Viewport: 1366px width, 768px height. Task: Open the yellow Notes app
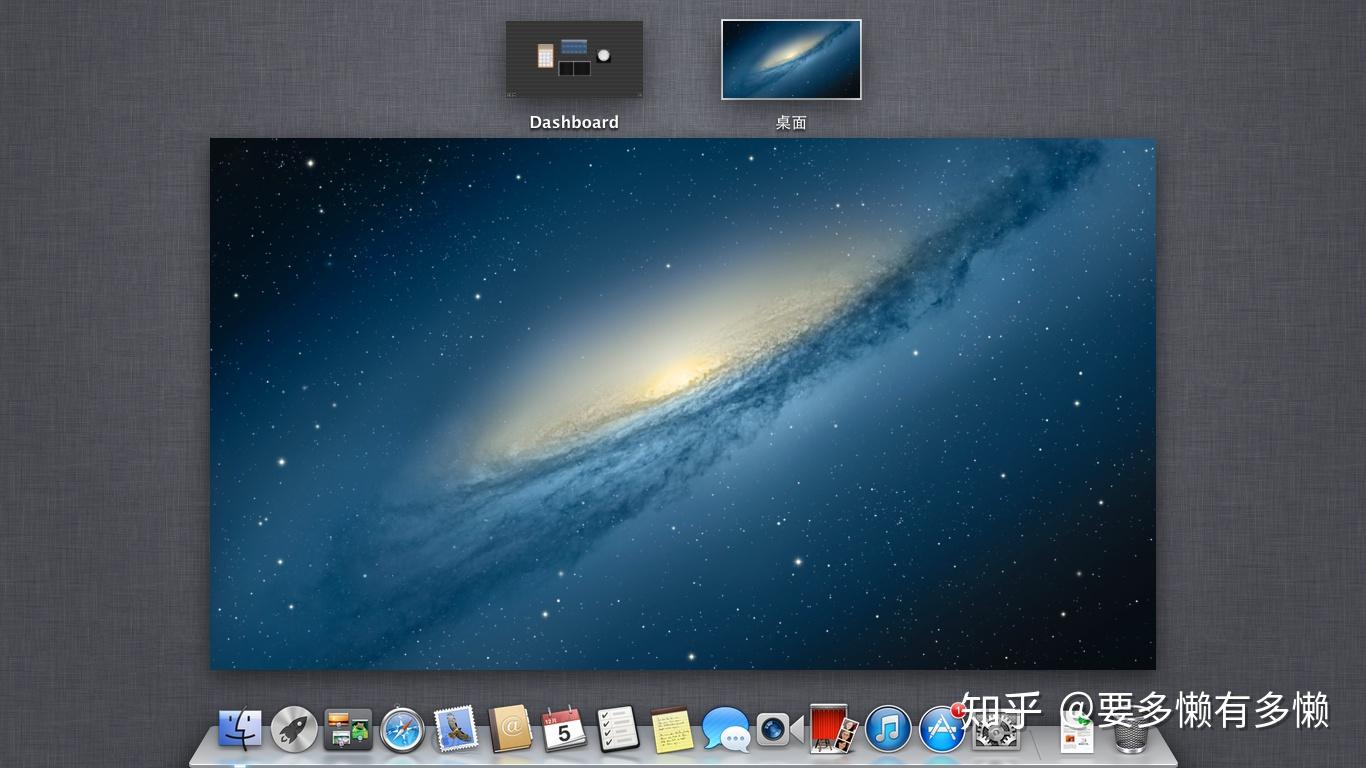pos(671,729)
